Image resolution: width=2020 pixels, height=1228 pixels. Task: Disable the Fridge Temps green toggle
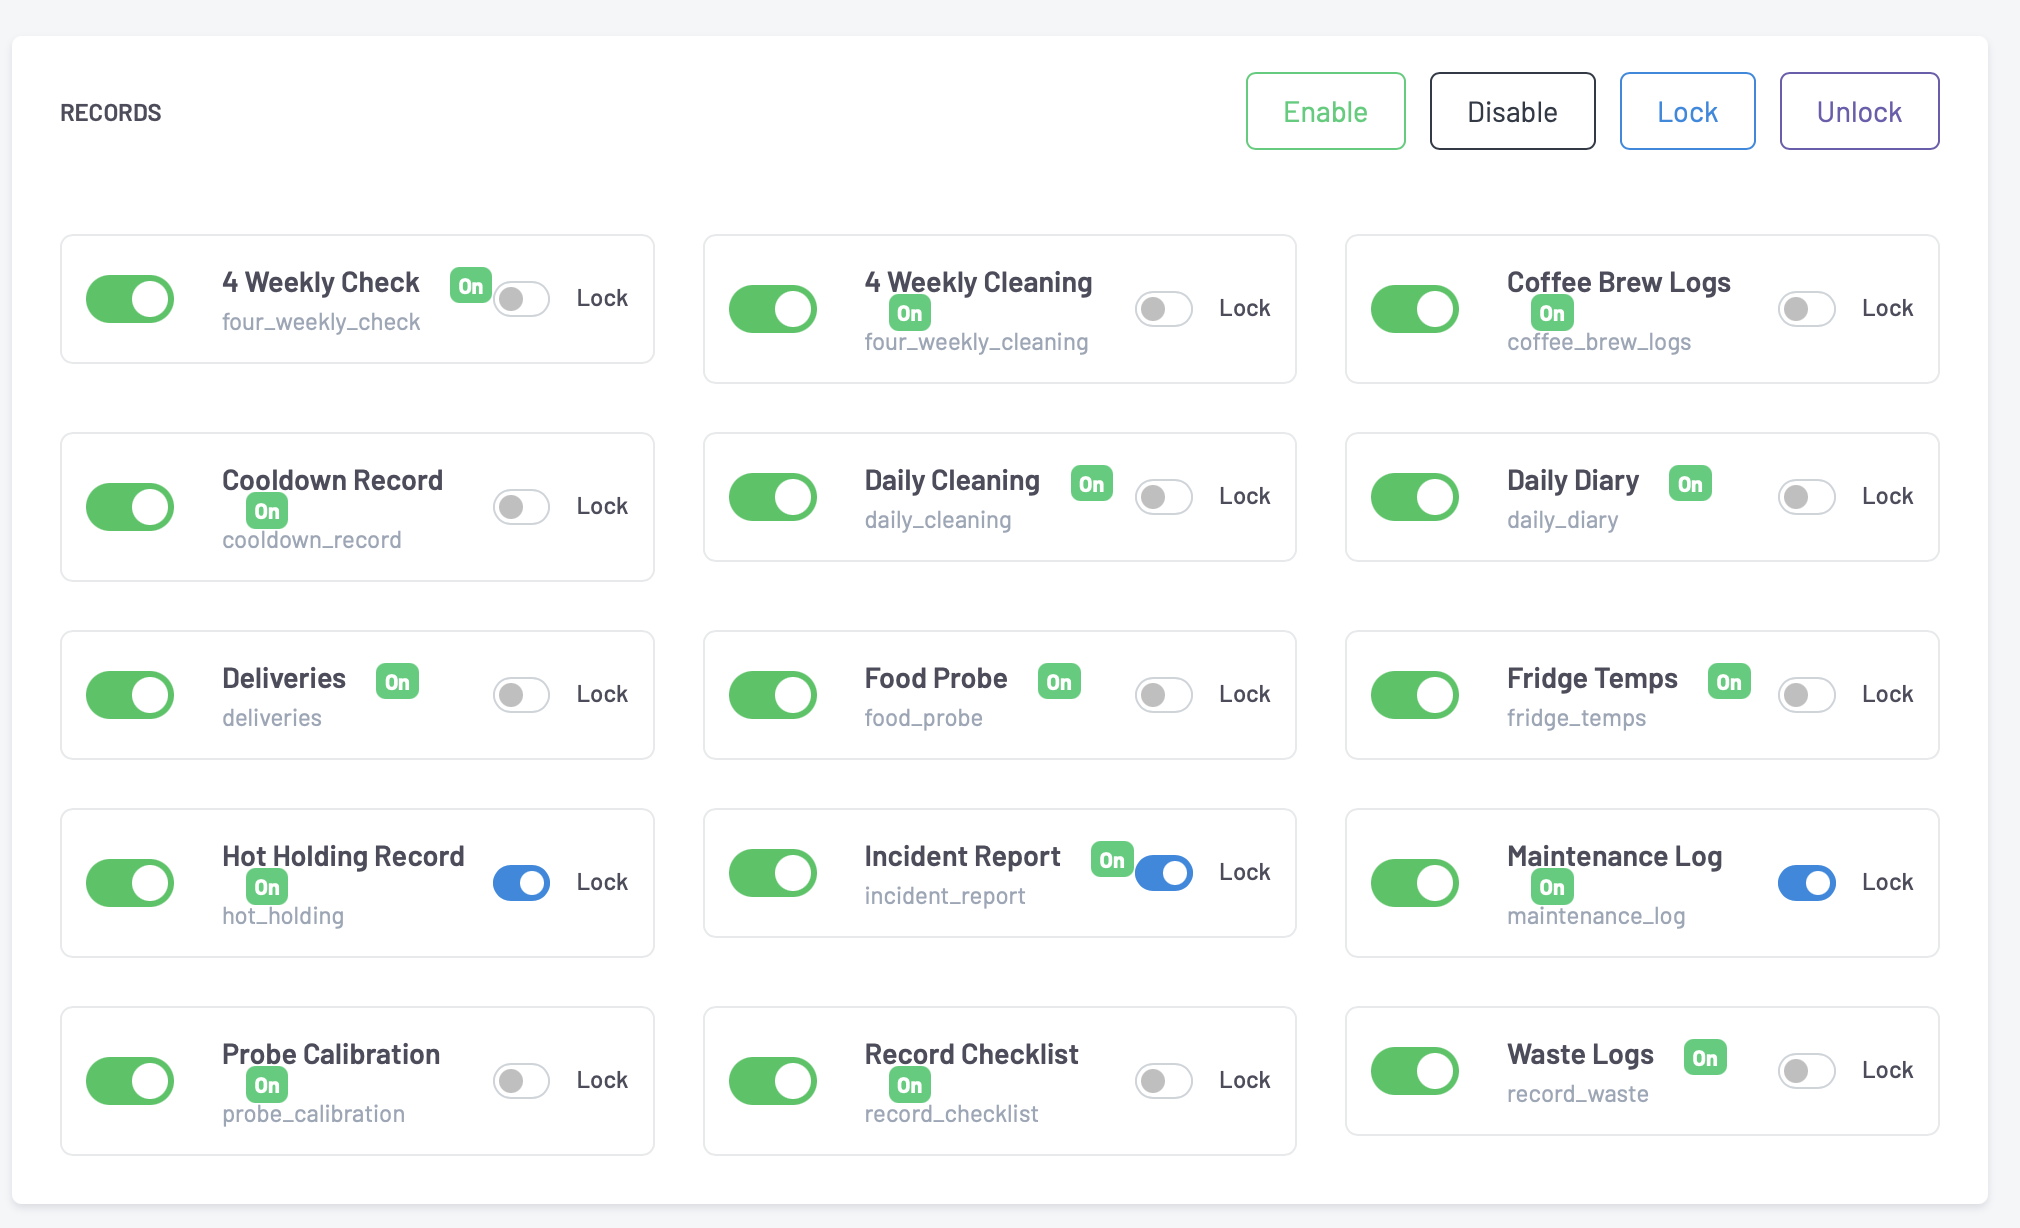coord(1414,695)
